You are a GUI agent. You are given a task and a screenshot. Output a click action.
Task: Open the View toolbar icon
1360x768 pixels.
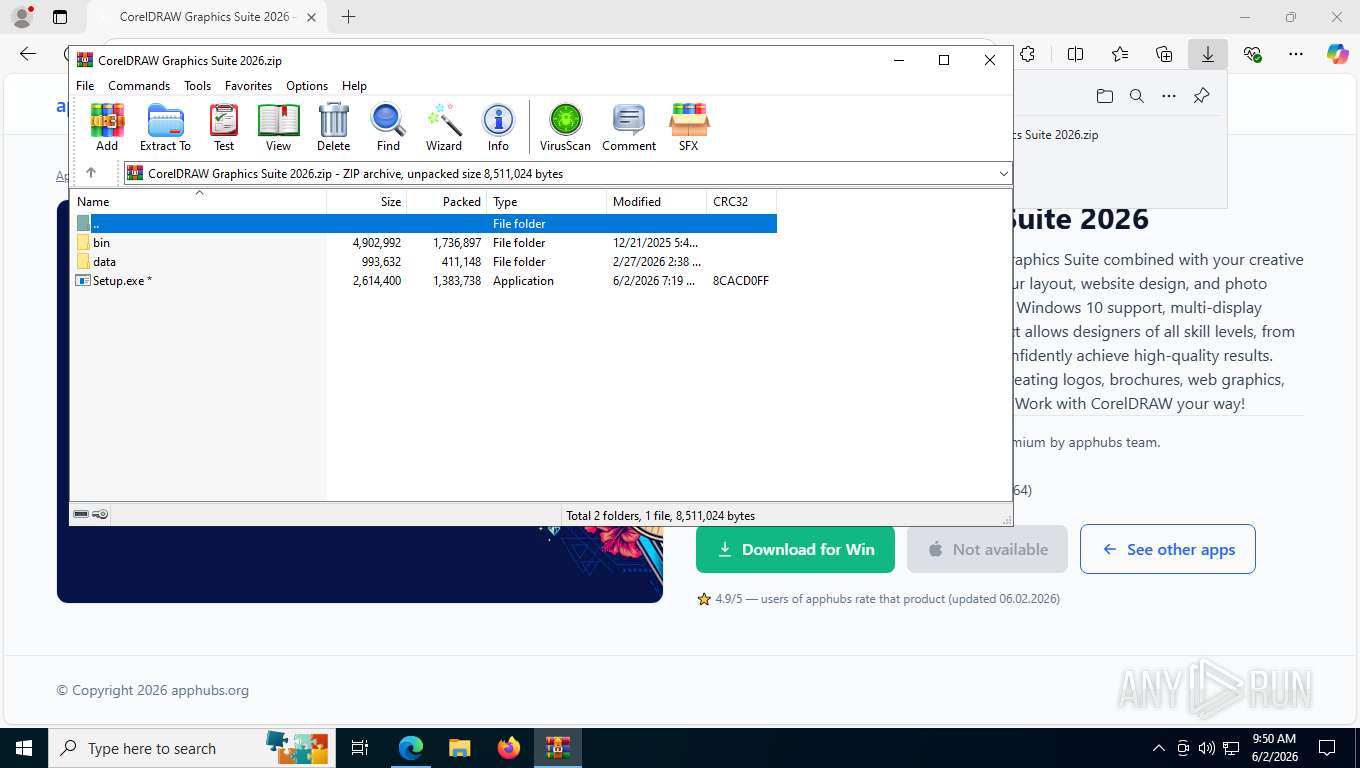pos(278,127)
